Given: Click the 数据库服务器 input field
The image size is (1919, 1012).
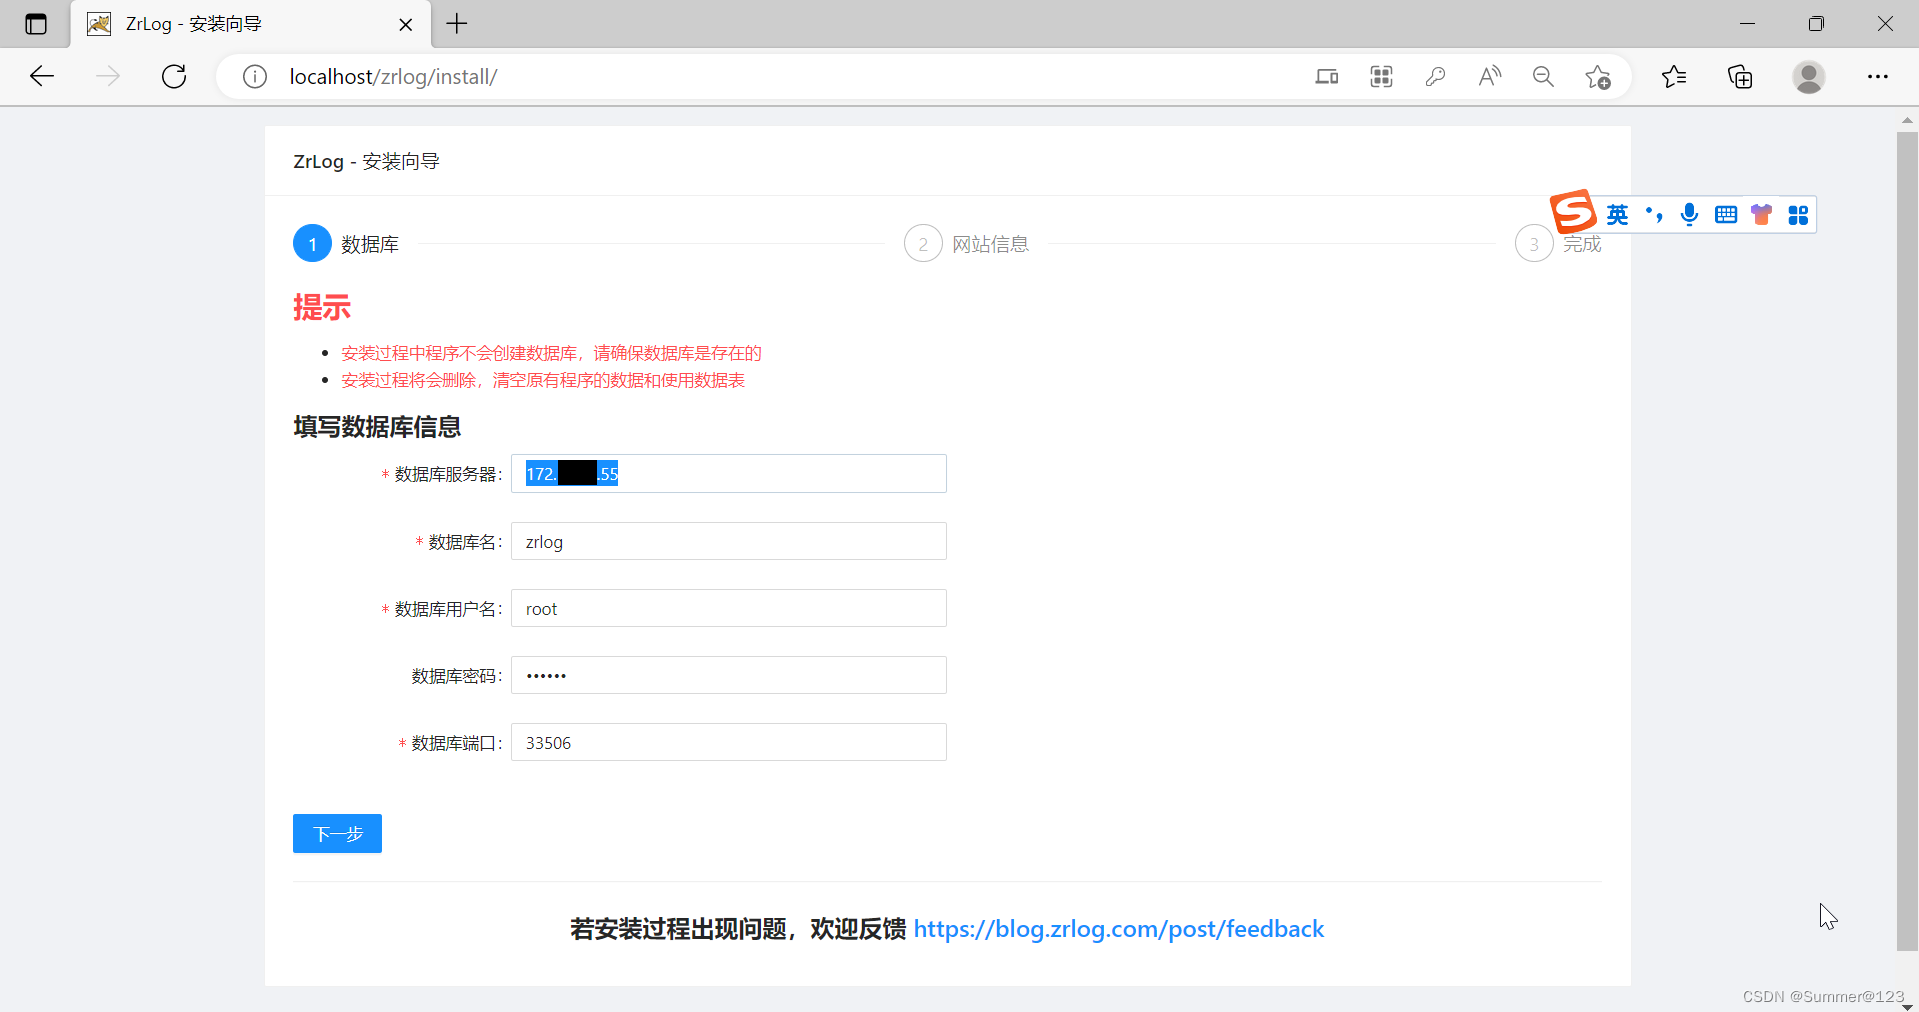Looking at the screenshot, I should click(x=728, y=473).
